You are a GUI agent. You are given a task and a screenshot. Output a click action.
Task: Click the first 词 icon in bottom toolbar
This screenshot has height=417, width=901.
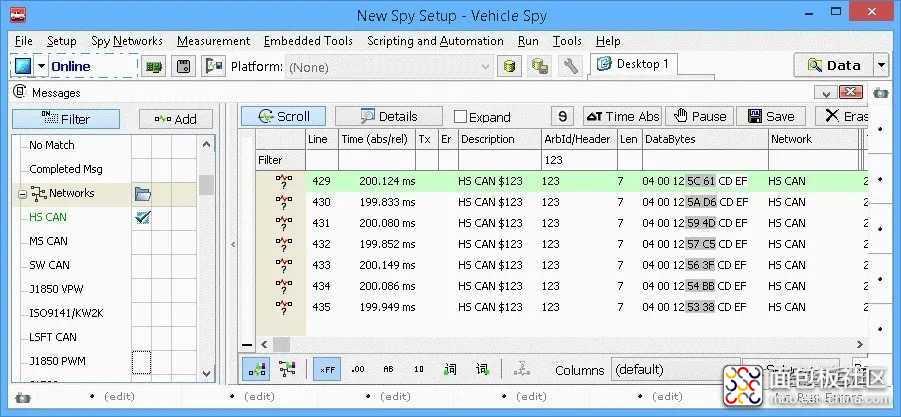450,369
